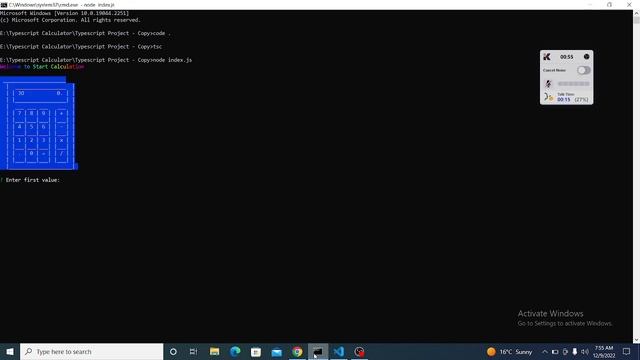Image resolution: width=640 pixels, height=360 pixels.
Task: Click the muted microphone icon in Krisp widget
Action: tap(548, 84)
